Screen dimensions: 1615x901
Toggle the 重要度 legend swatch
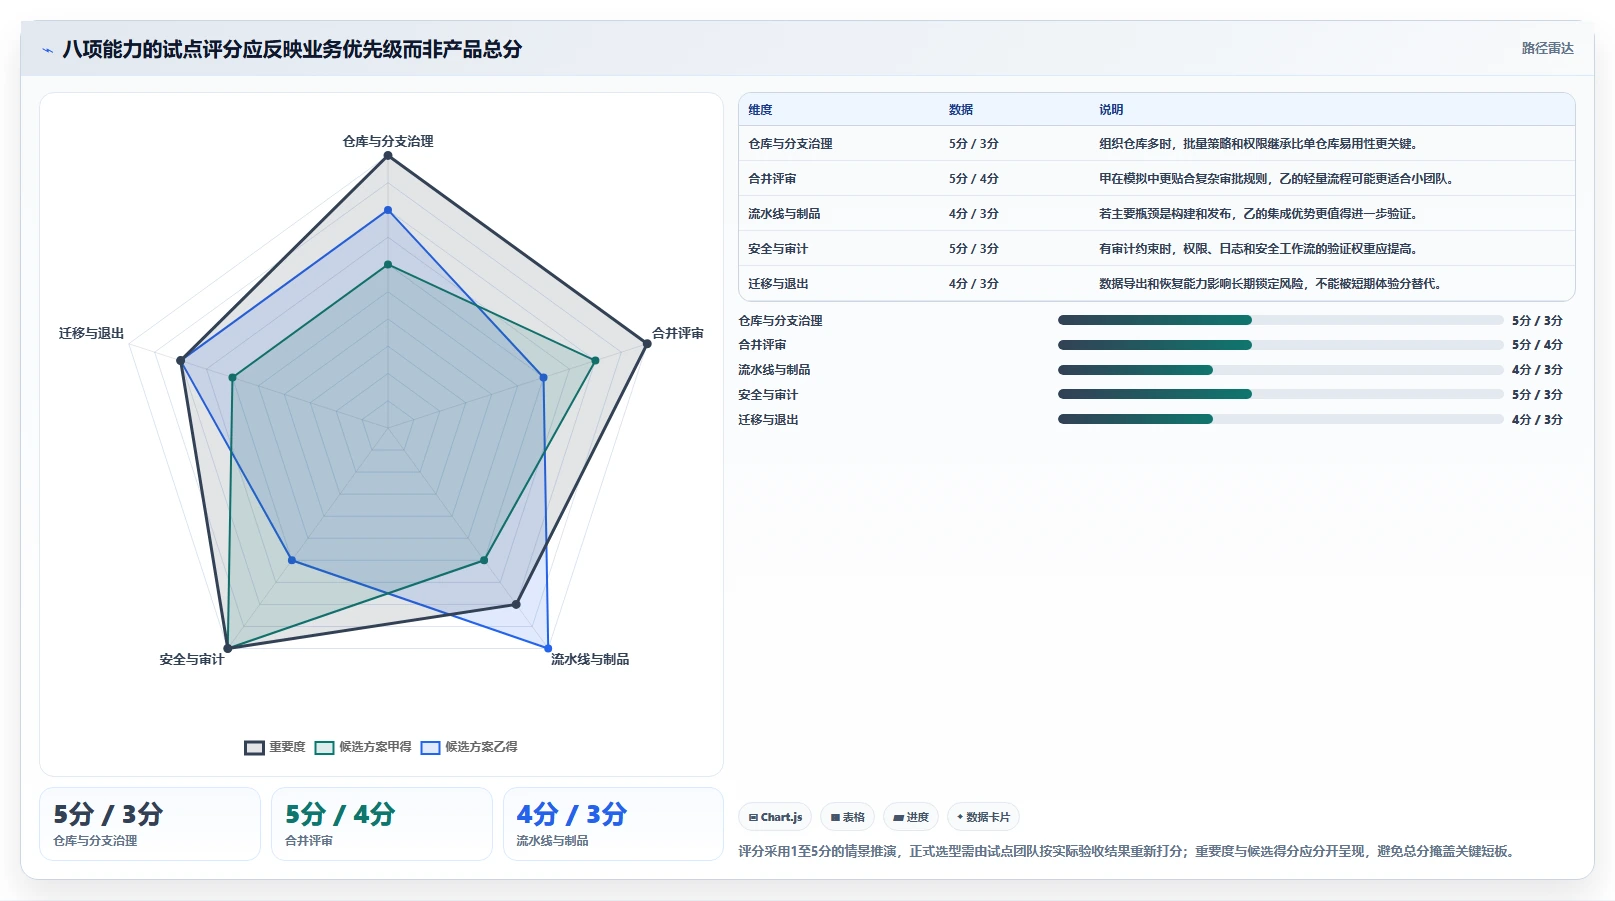[254, 747]
